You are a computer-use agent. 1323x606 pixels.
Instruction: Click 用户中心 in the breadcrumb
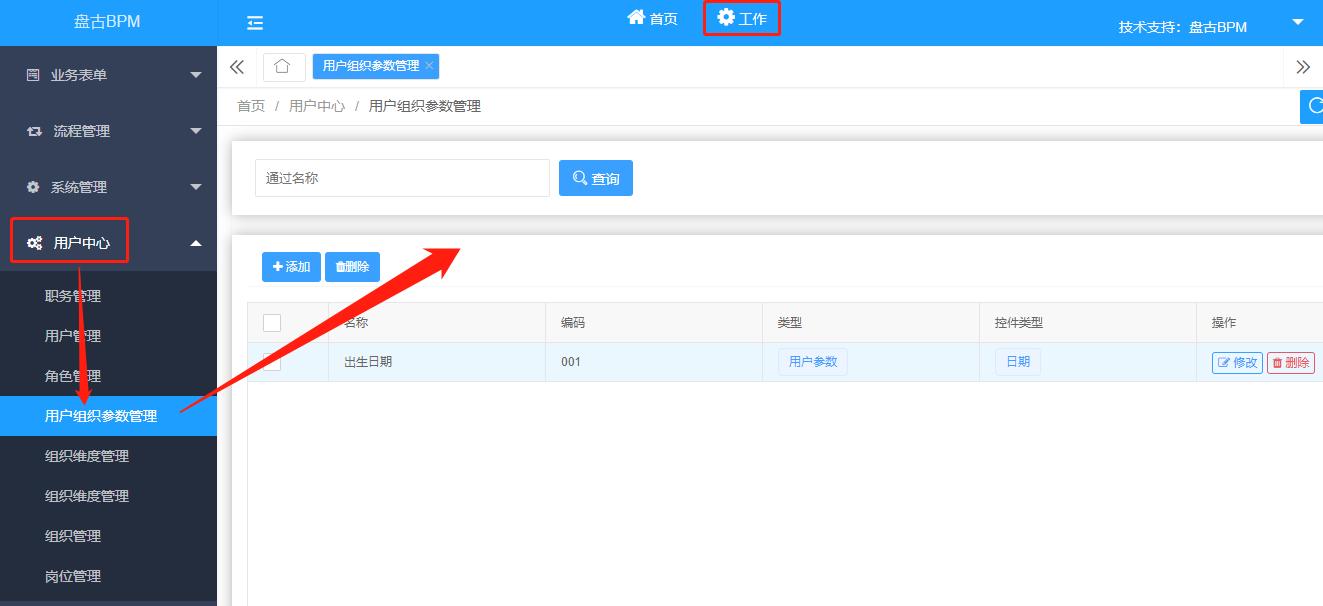(x=317, y=106)
